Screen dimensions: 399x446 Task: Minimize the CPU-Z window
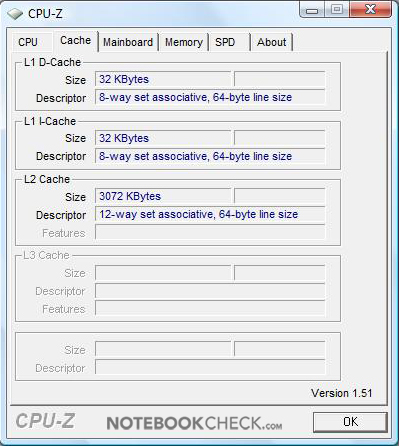click(x=312, y=10)
